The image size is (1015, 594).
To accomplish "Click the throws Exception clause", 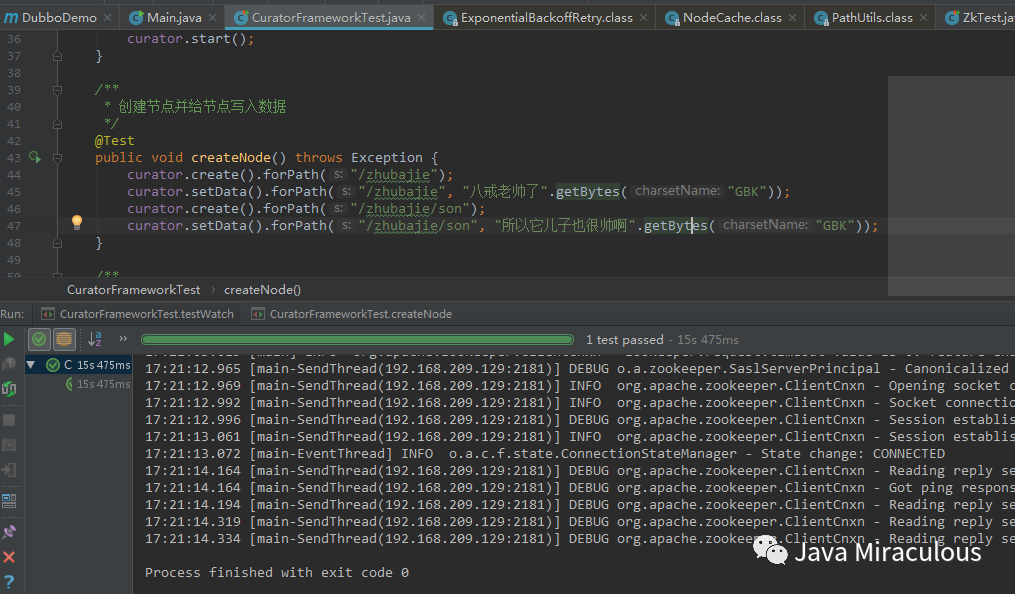I will 359,157.
